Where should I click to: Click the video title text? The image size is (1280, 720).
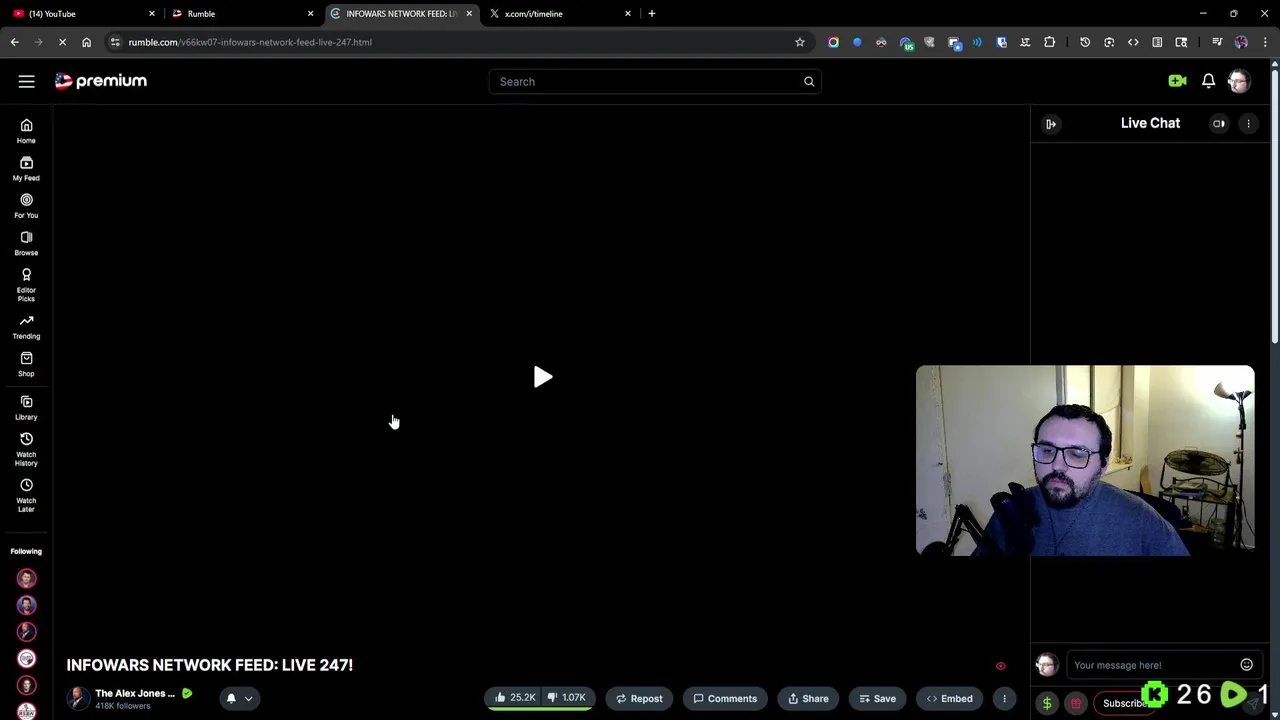pos(210,665)
